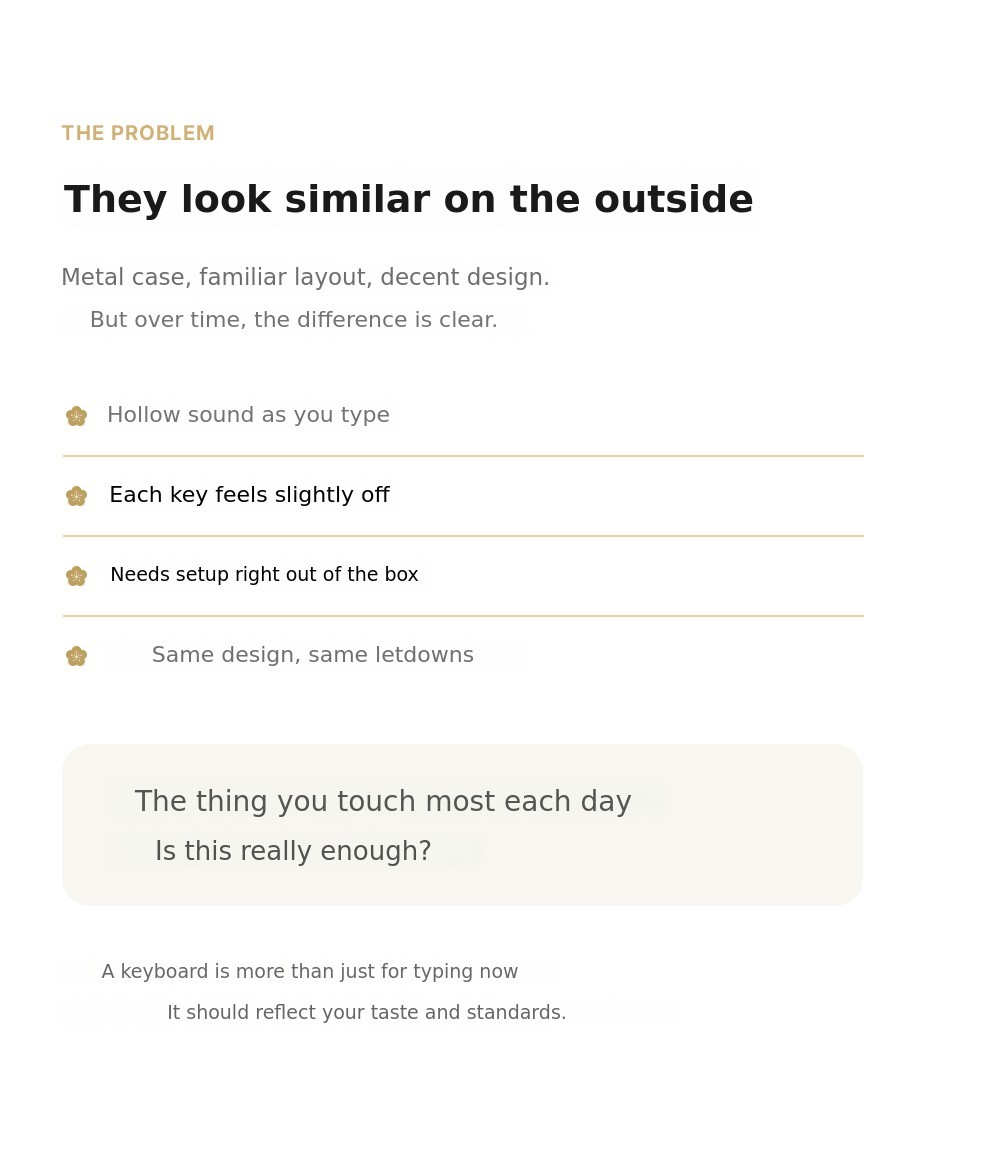Click A keyboard is more than text

(x=309, y=972)
